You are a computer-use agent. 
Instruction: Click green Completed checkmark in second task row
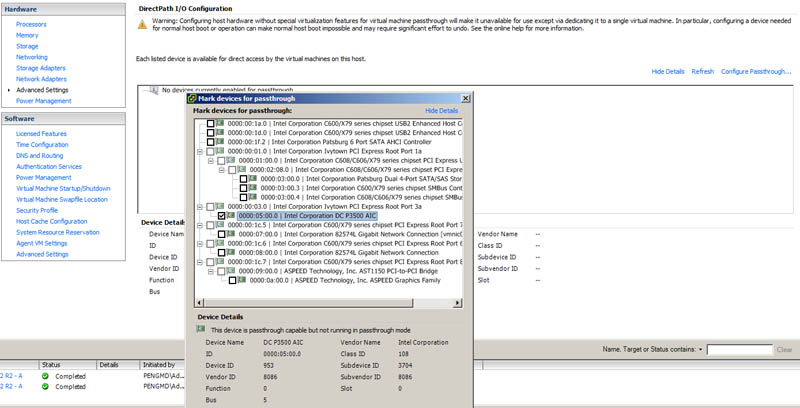click(x=45, y=387)
